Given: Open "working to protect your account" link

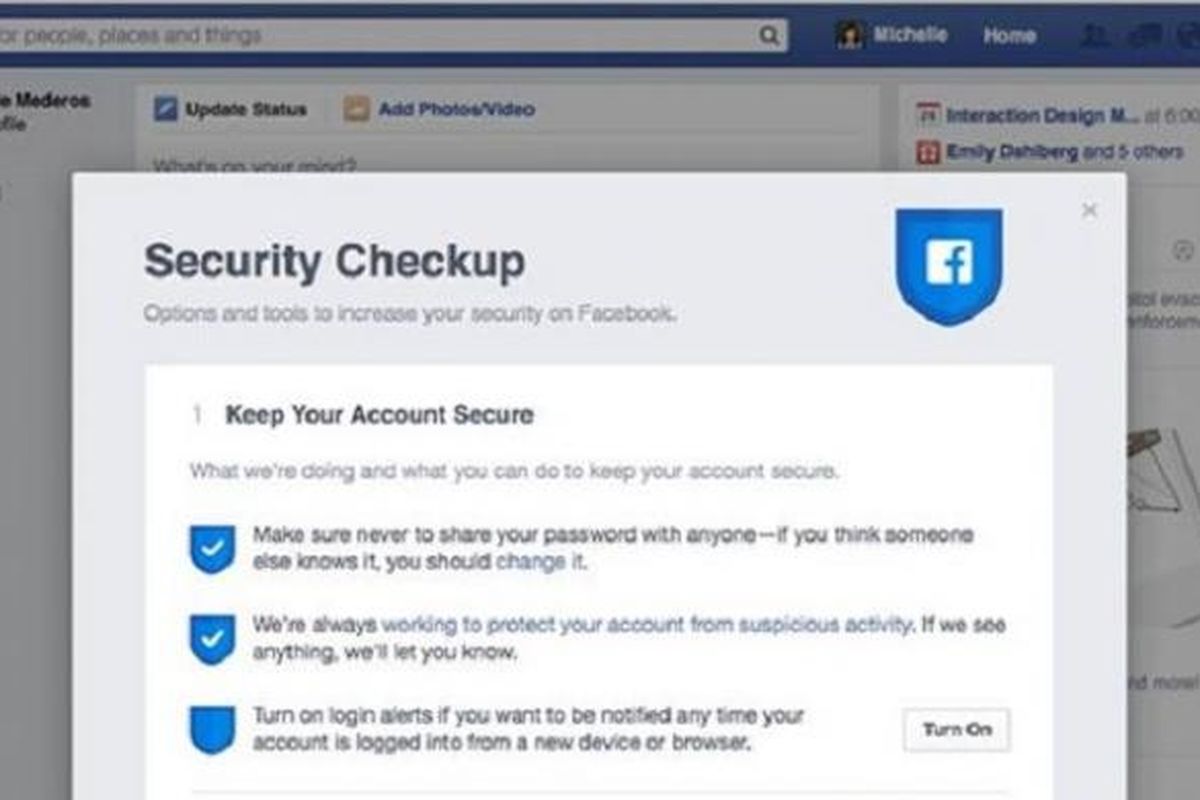Looking at the screenshot, I should (x=646, y=626).
